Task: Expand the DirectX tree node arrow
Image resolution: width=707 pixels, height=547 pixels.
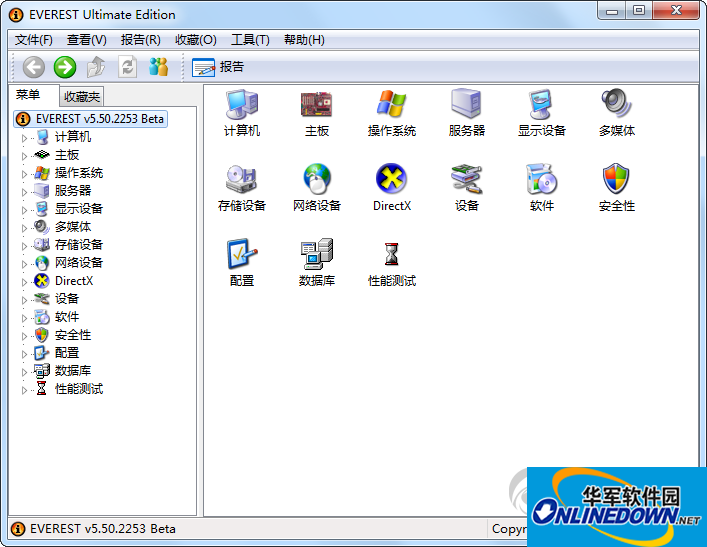Action: pos(24,282)
